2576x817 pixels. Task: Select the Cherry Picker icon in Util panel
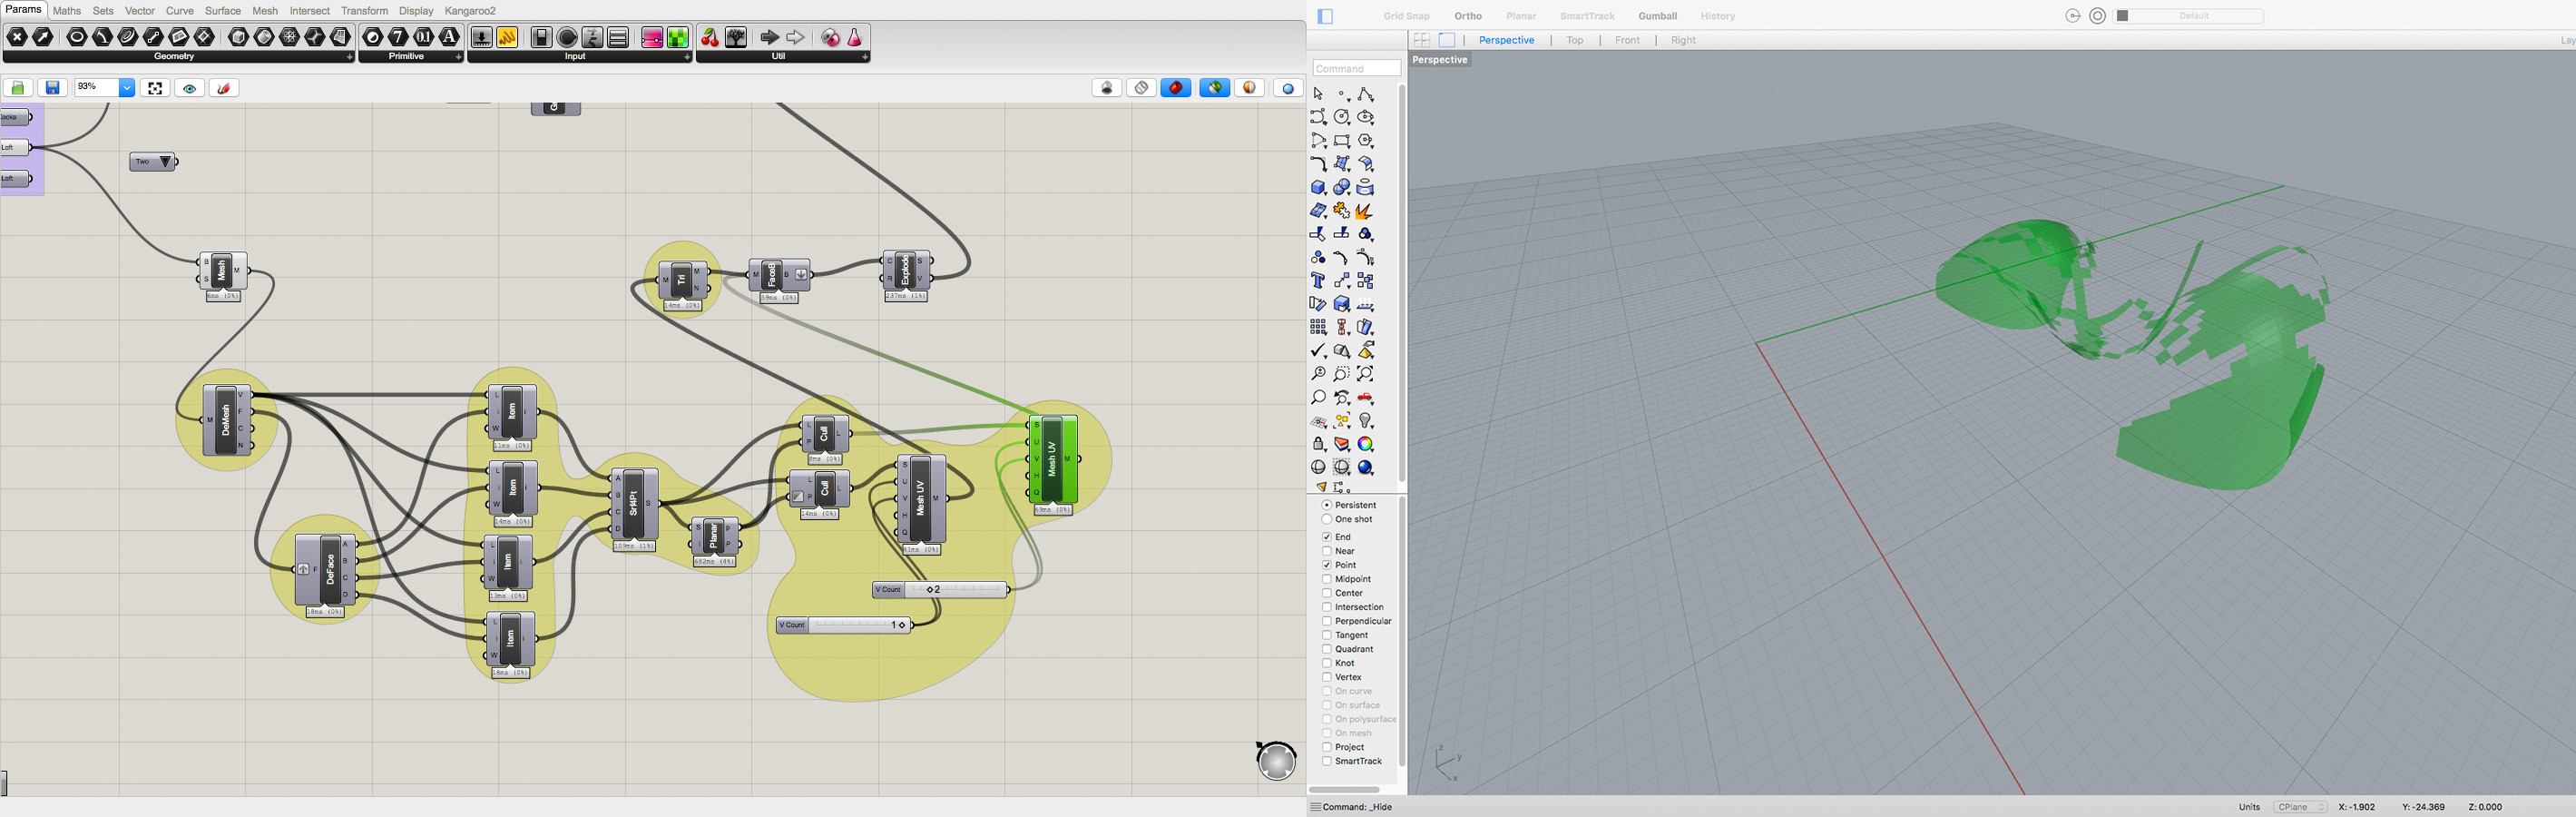click(710, 38)
